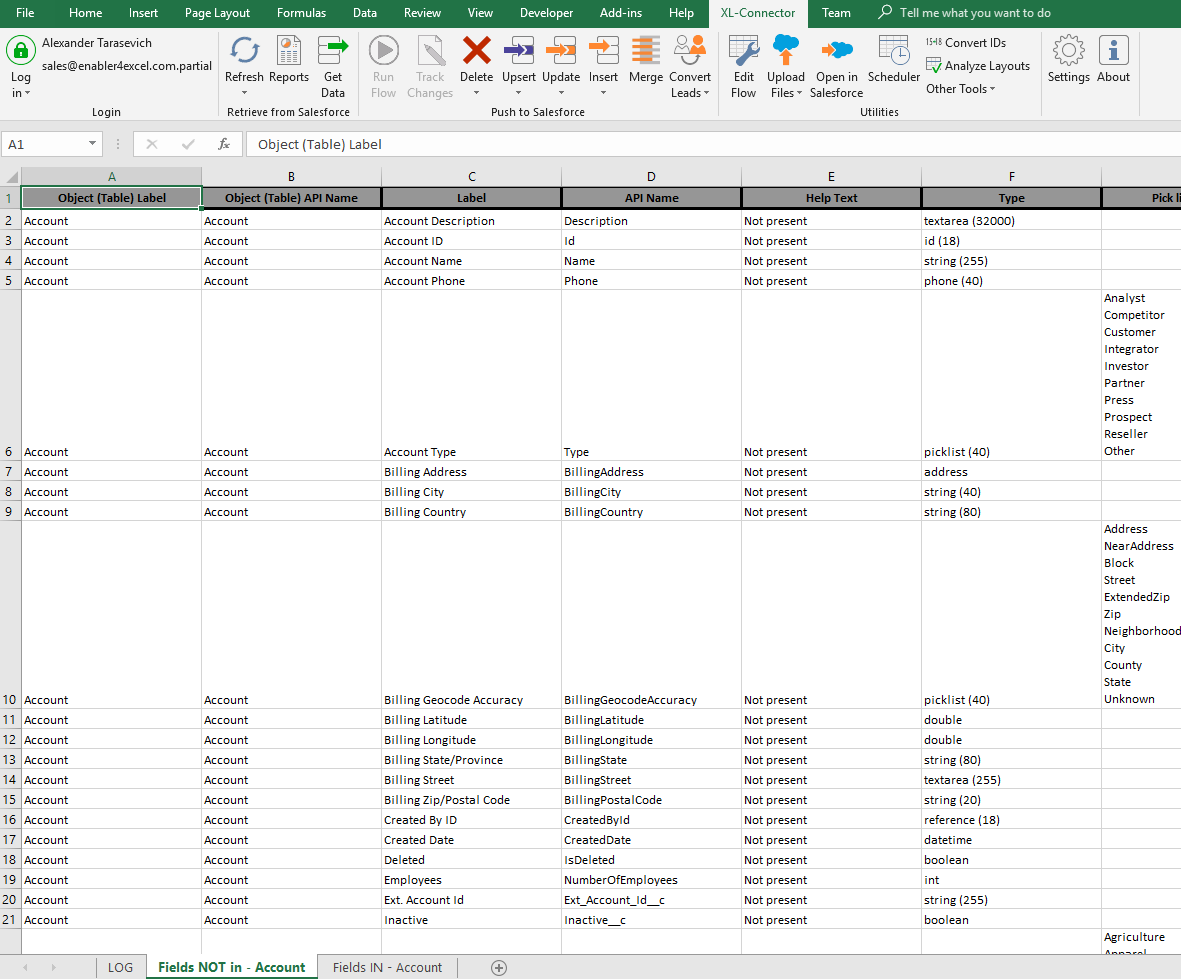
Task: Add a new sheet with plus icon
Action: (x=499, y=968)
